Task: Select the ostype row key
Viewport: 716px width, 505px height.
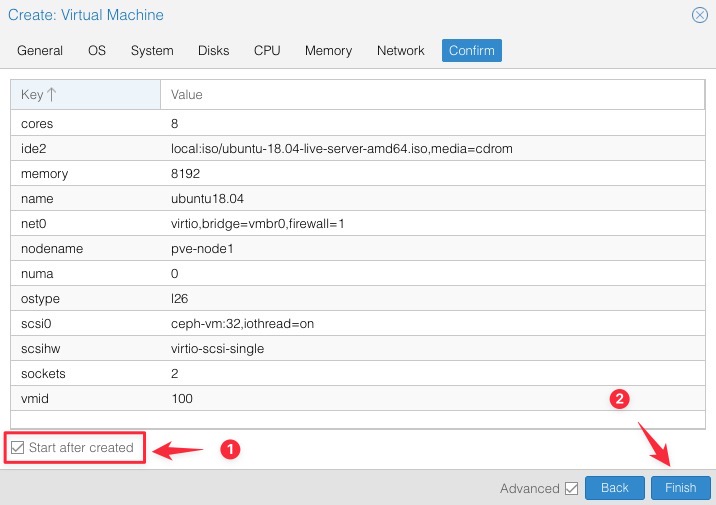Action: pos(40,299)
